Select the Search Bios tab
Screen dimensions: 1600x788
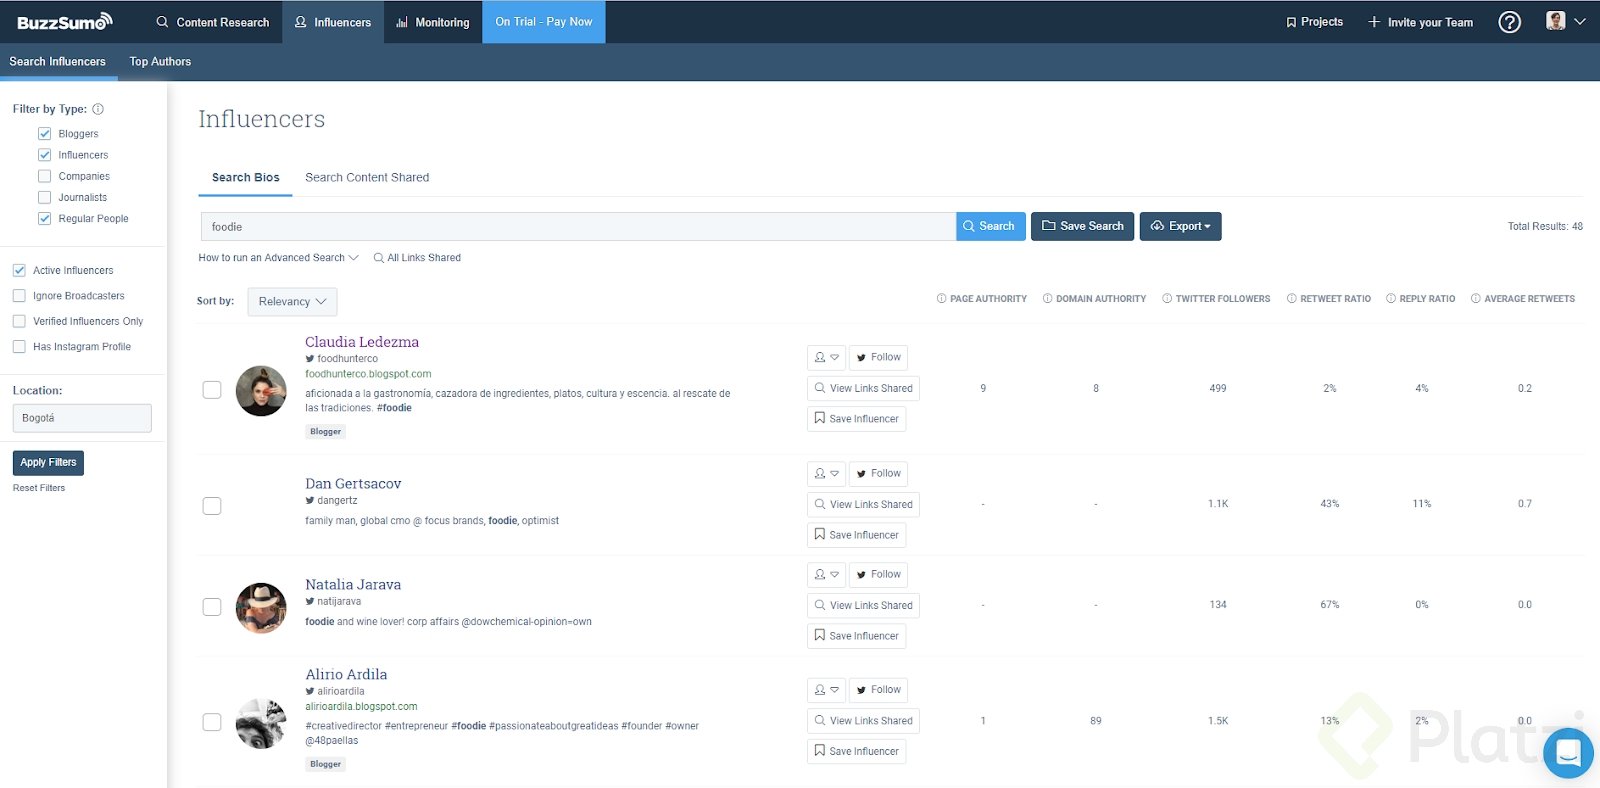[246, 178]
